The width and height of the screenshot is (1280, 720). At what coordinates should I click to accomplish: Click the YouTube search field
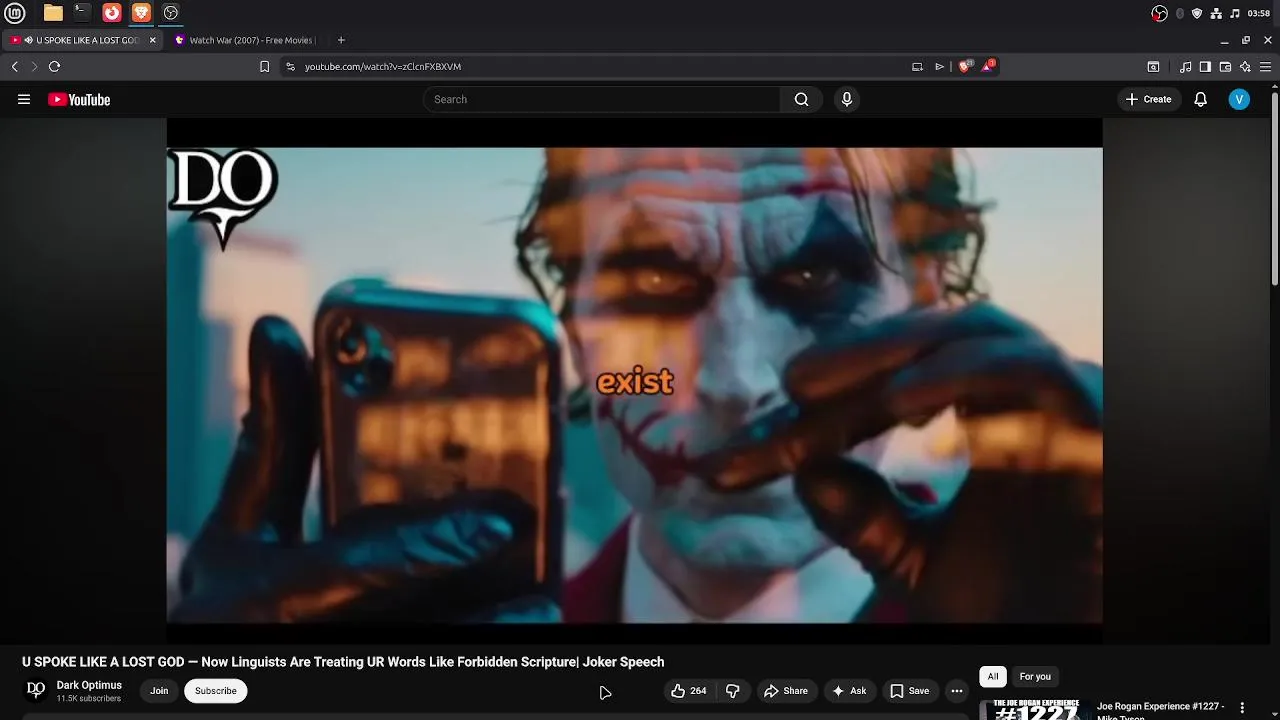click(602, 99)
